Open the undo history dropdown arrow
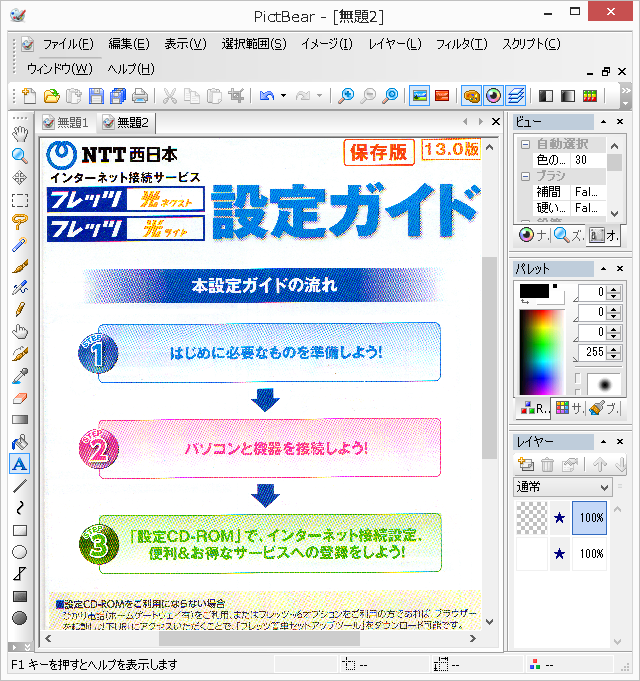 [284, 96]
